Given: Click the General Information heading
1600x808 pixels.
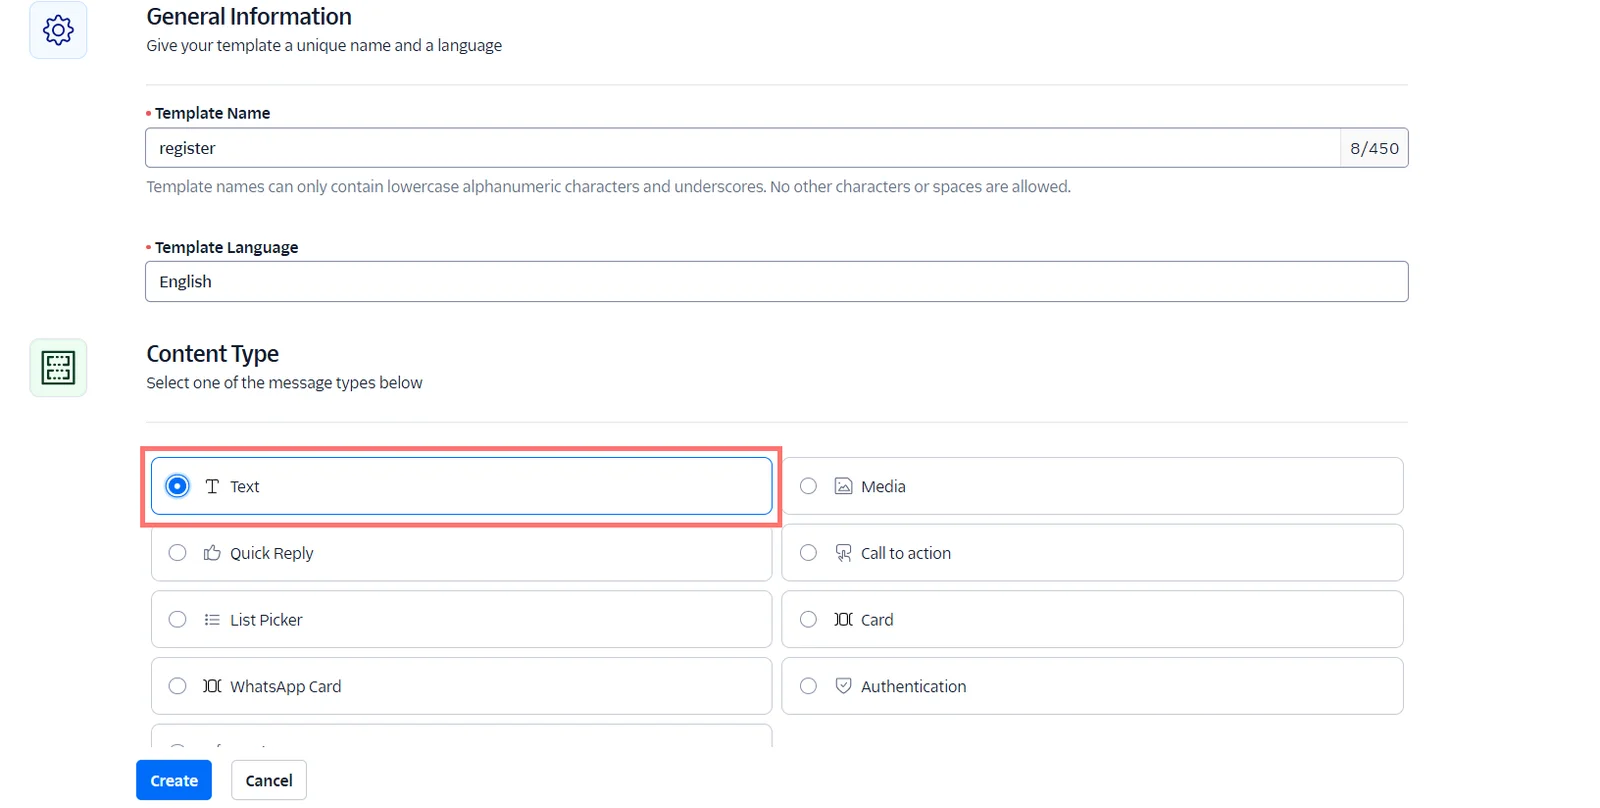Looking at the screenshot, I should [x=249, y=17].
